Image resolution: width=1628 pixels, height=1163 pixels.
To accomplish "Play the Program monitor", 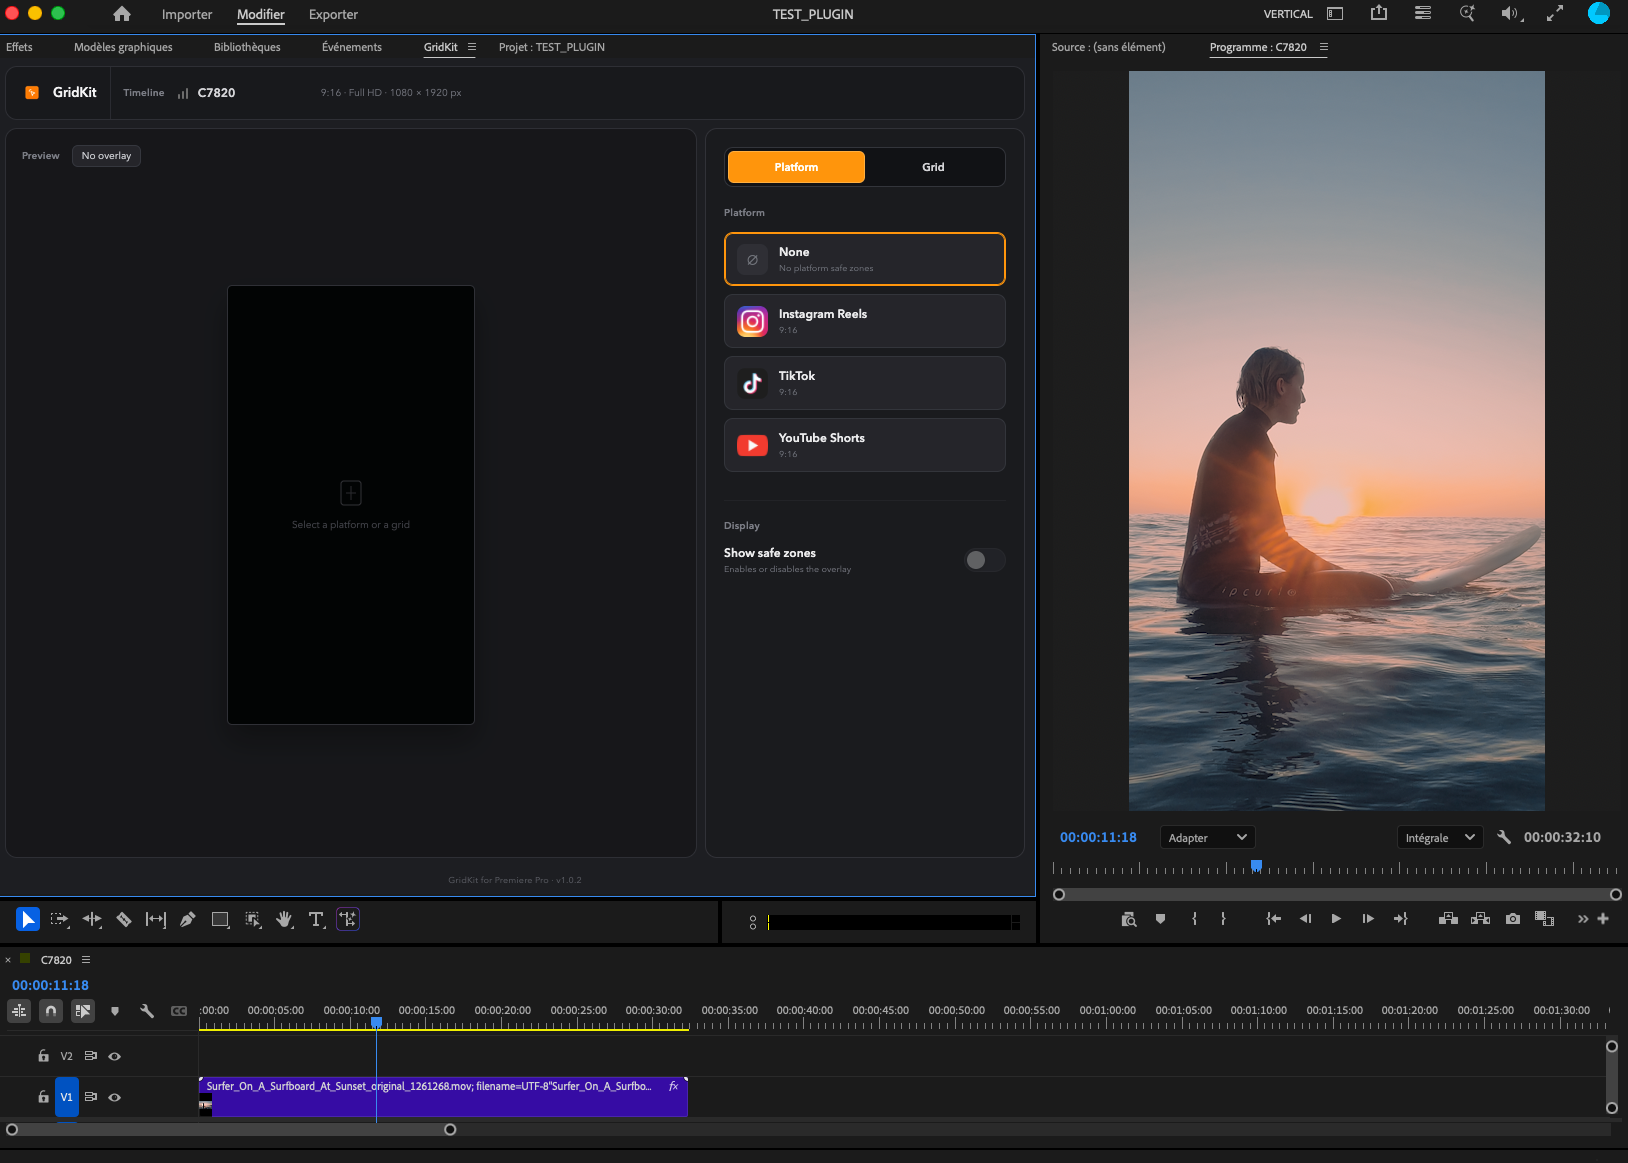I will coord(1336,919).
